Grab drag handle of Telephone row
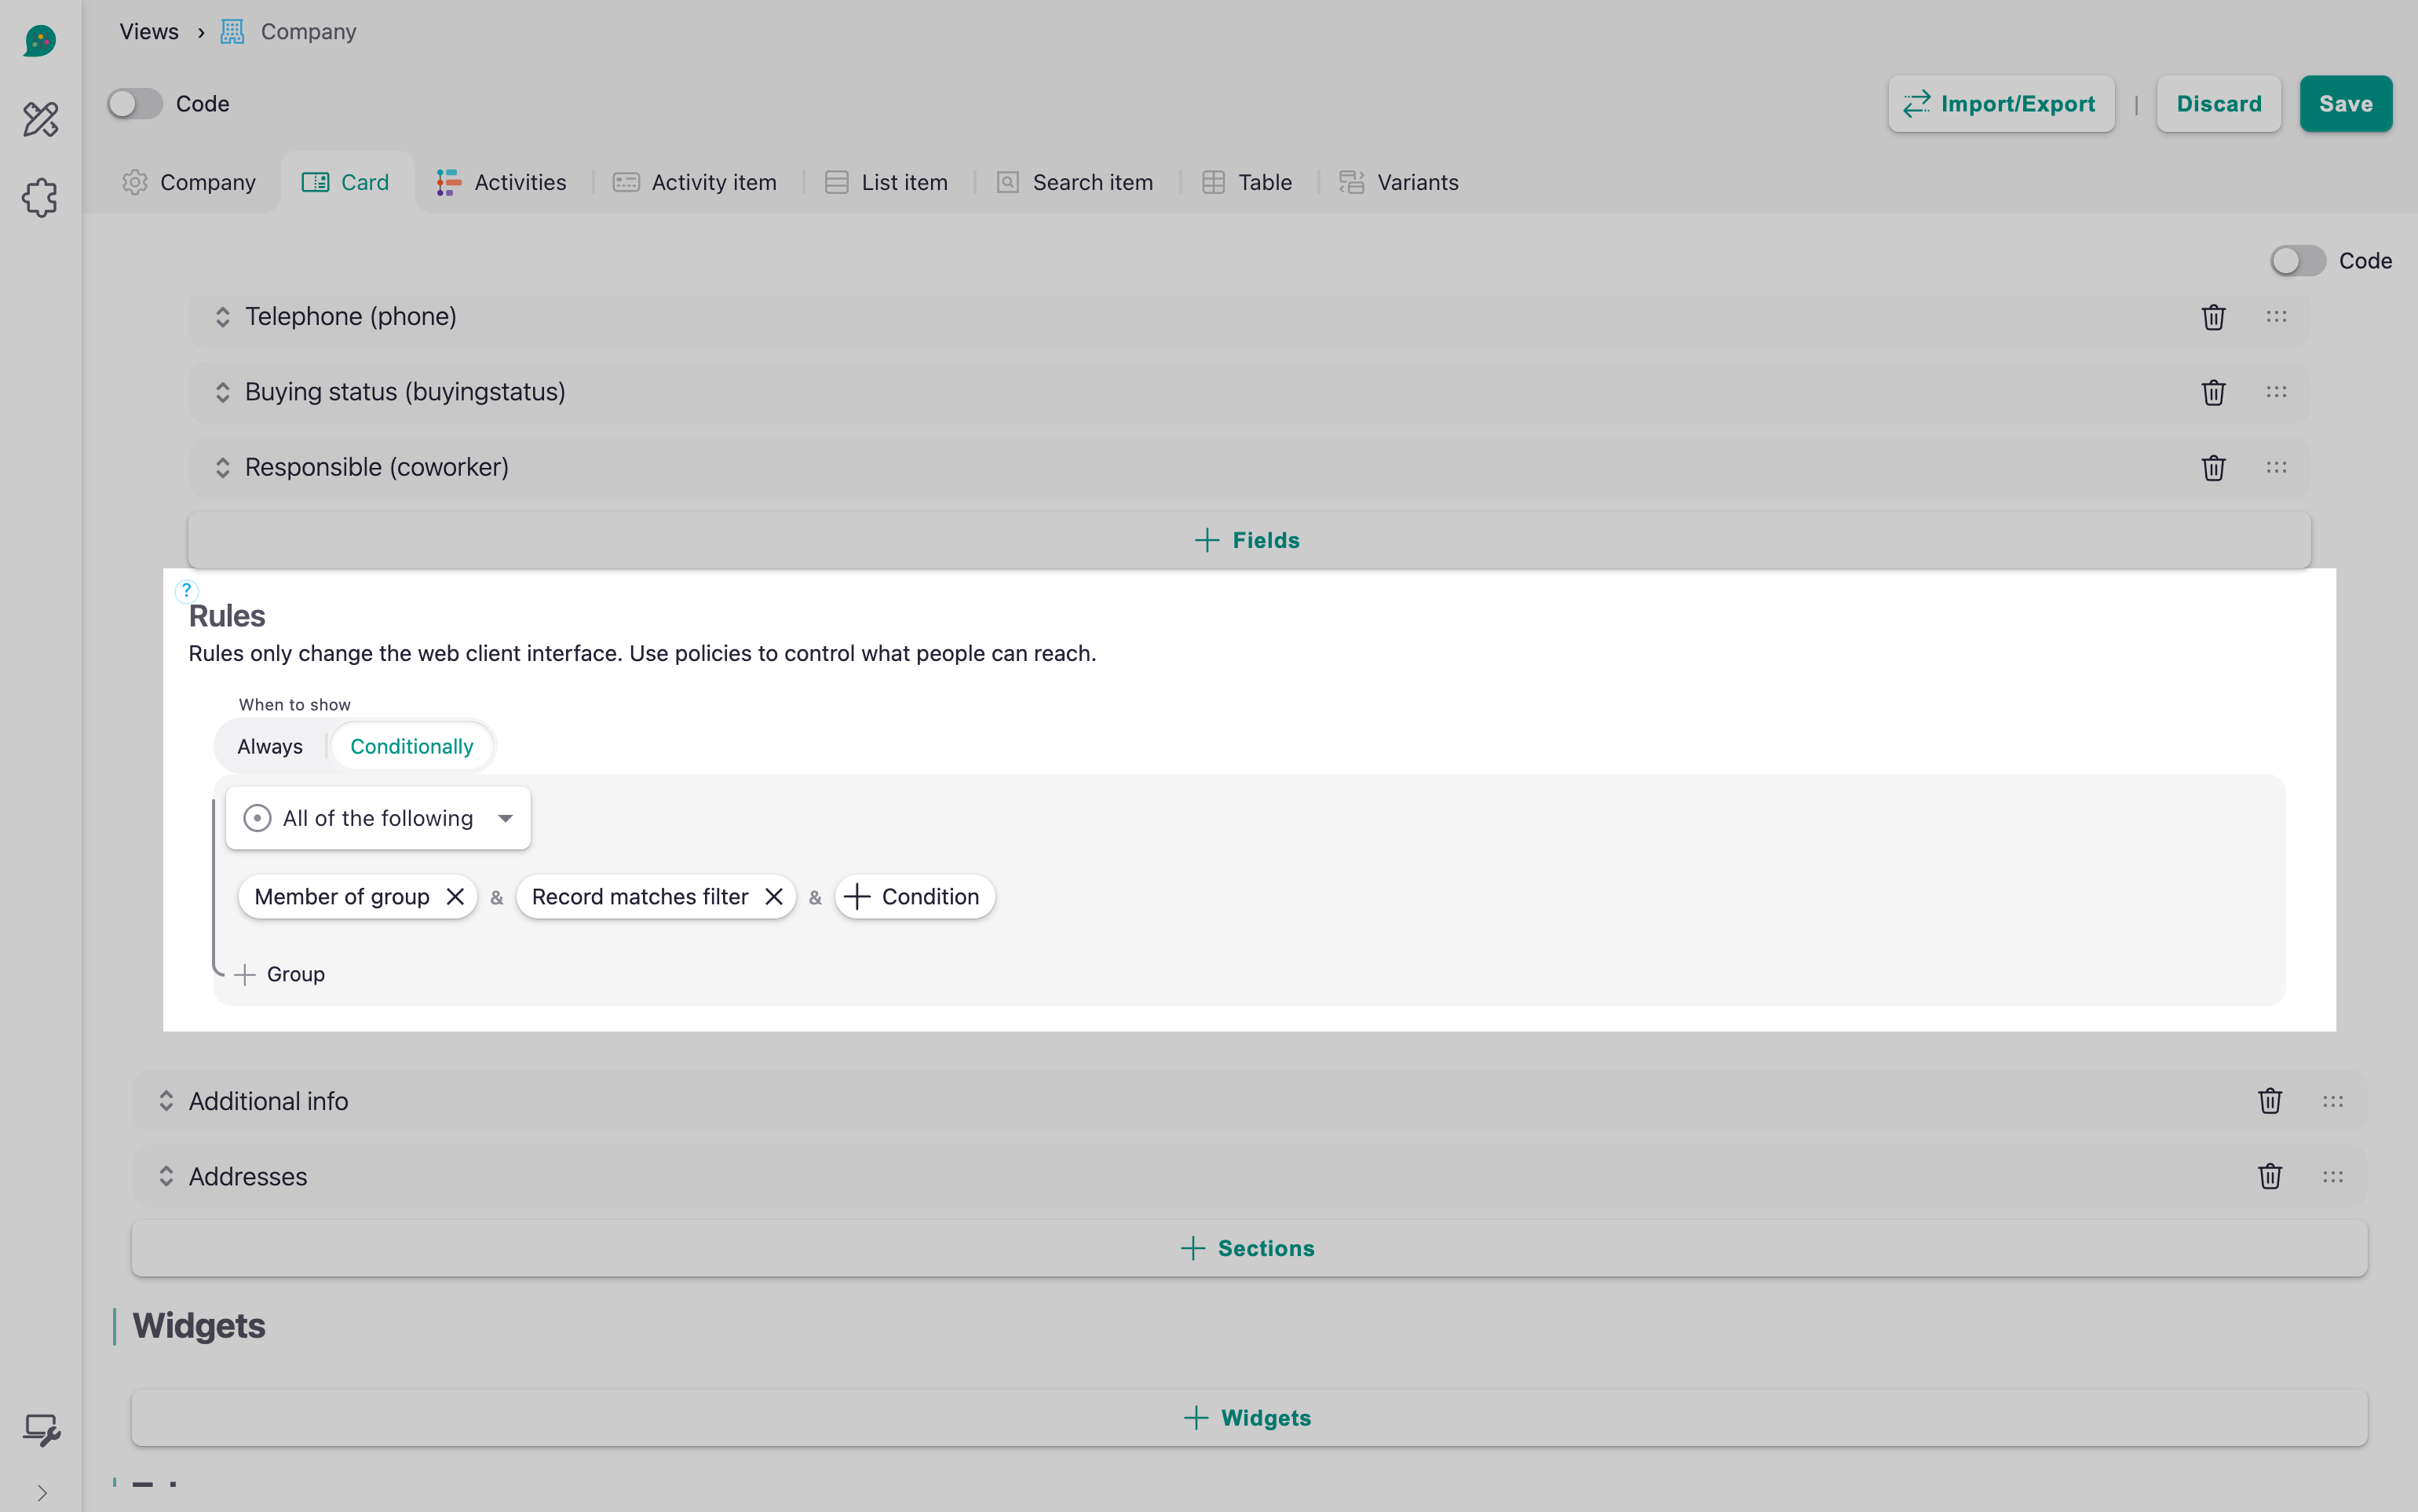 (2276, 317)
